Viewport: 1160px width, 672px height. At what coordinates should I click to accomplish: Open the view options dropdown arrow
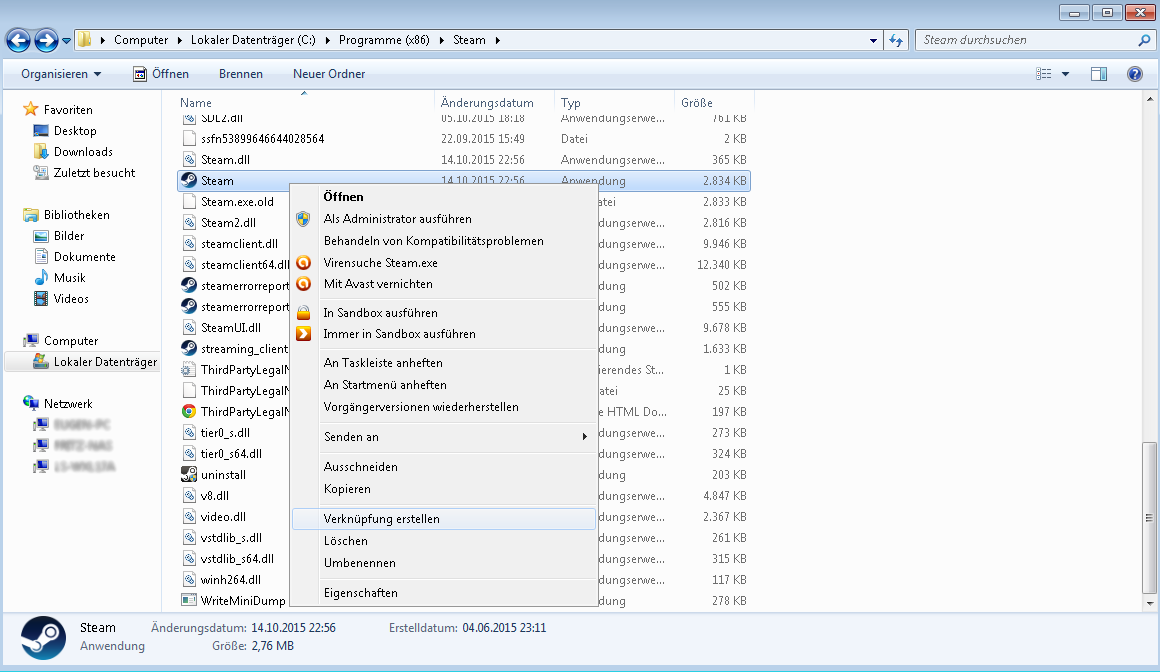click(1065, 74)
